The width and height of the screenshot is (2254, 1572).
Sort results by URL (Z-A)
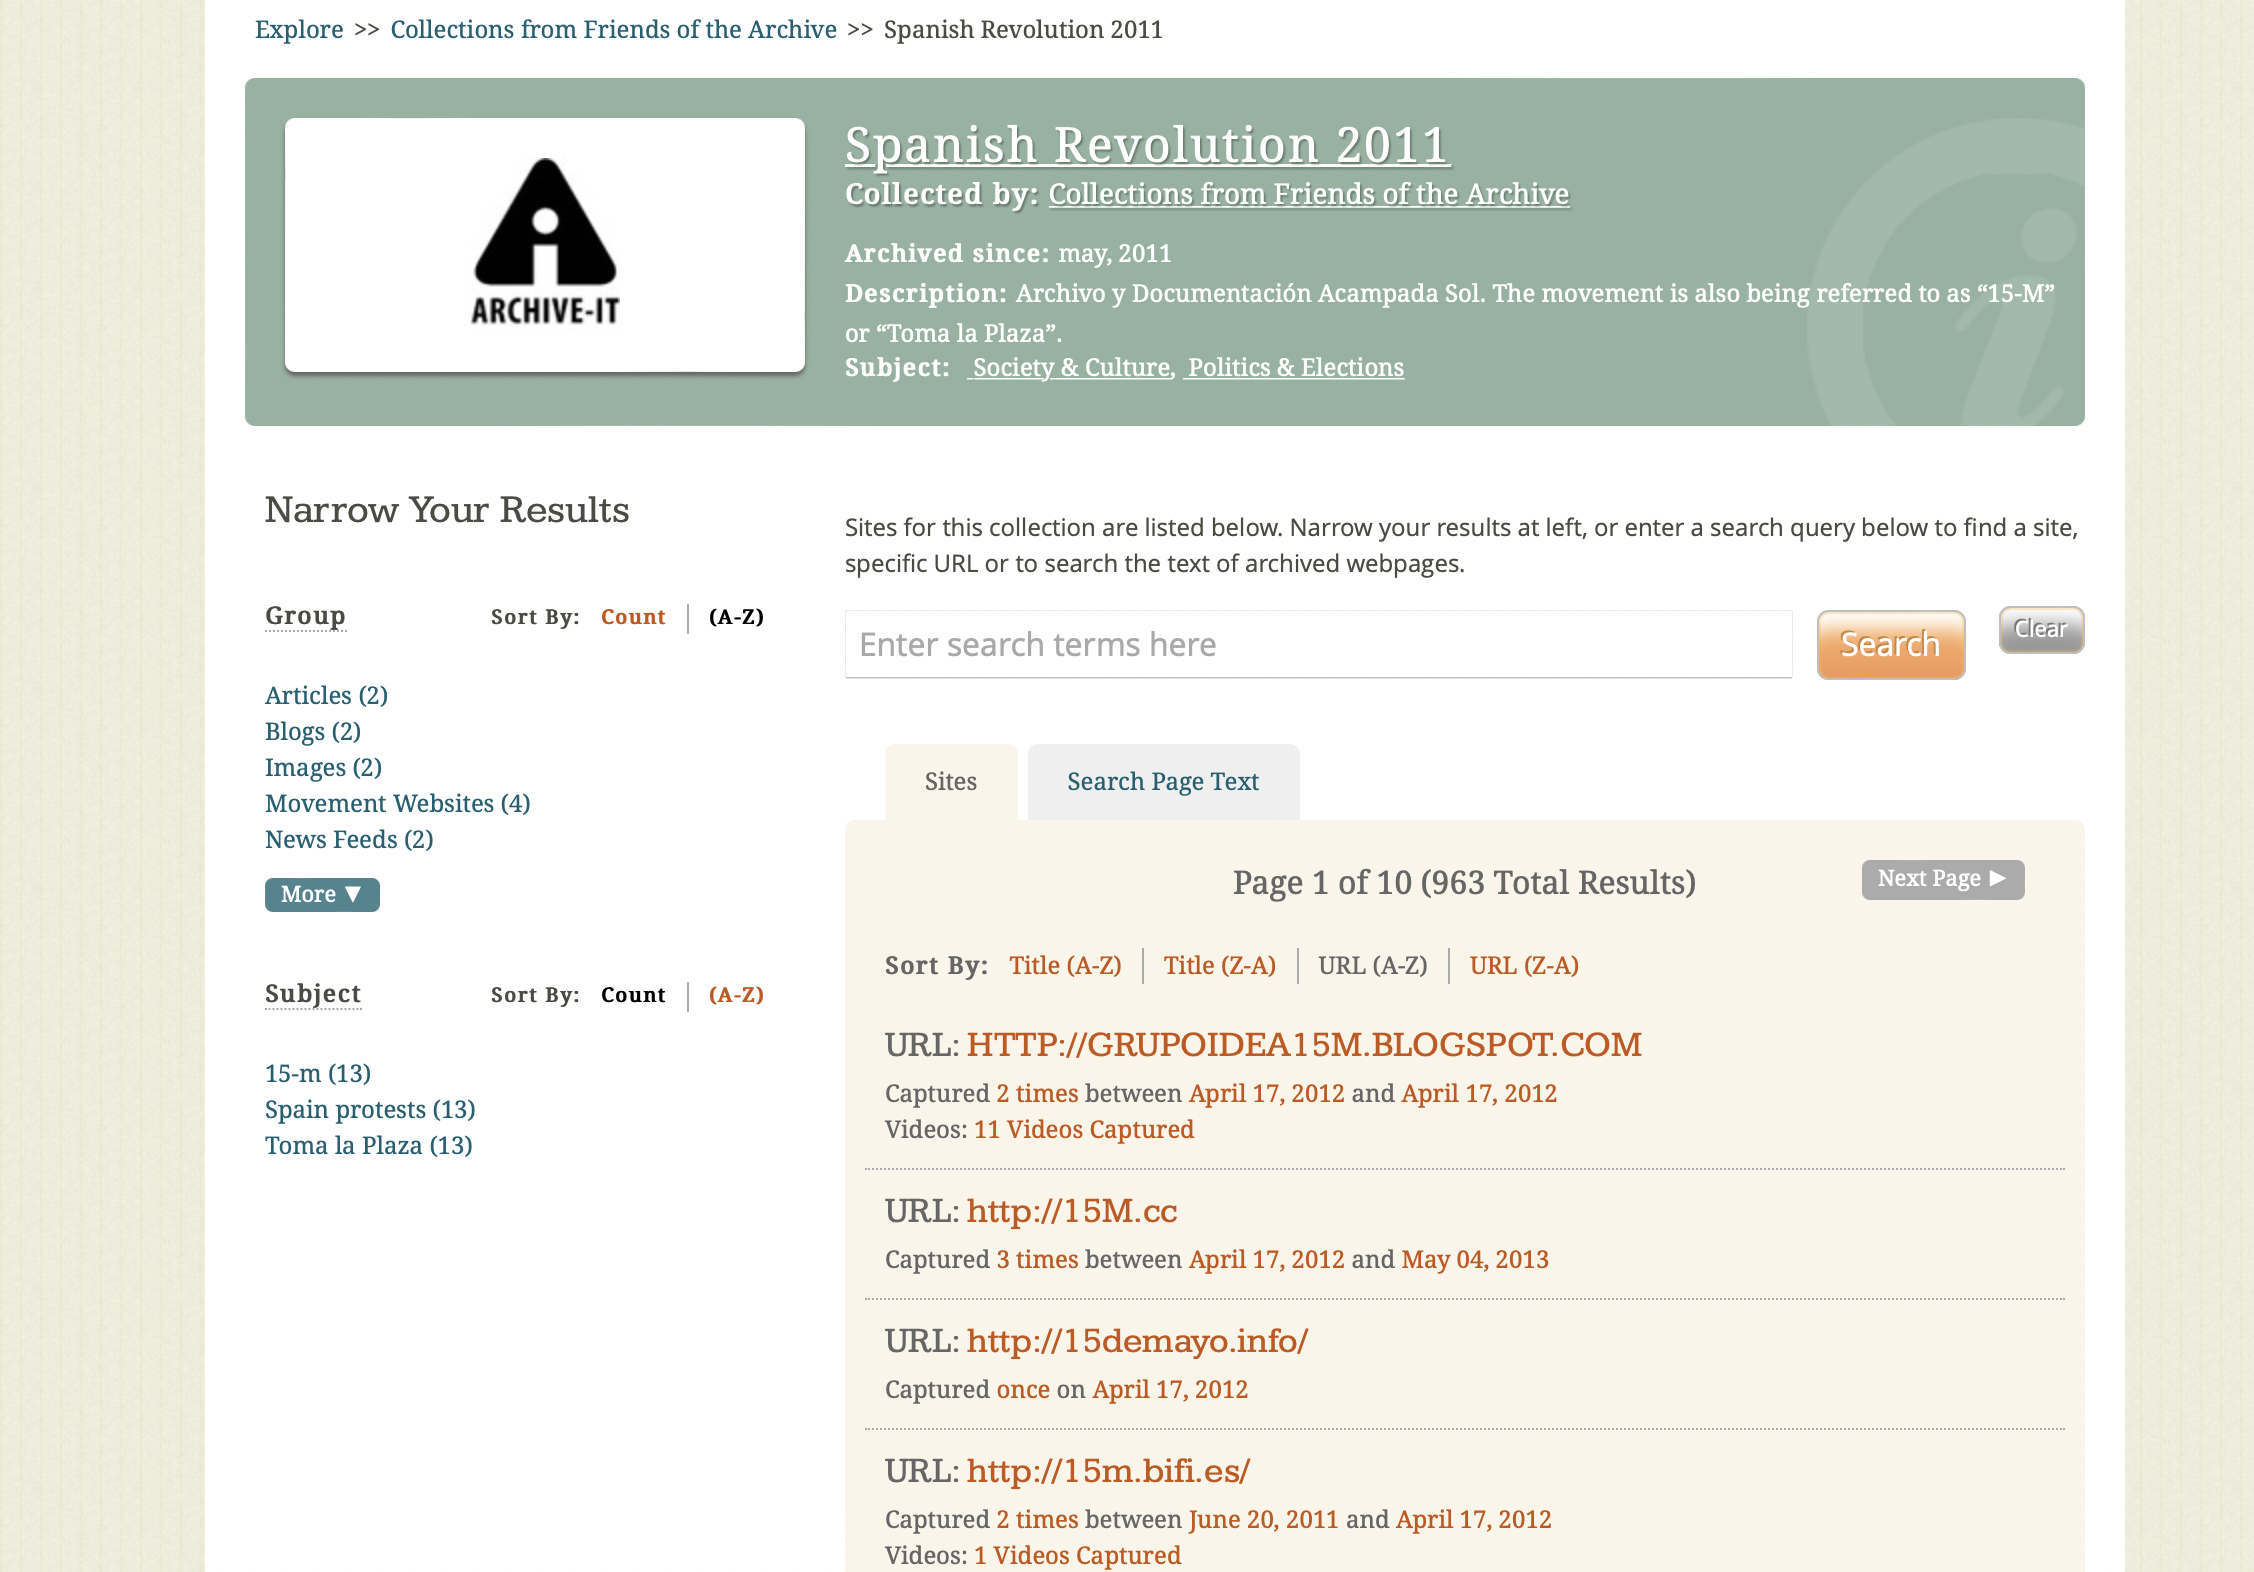pos(1524,965)
